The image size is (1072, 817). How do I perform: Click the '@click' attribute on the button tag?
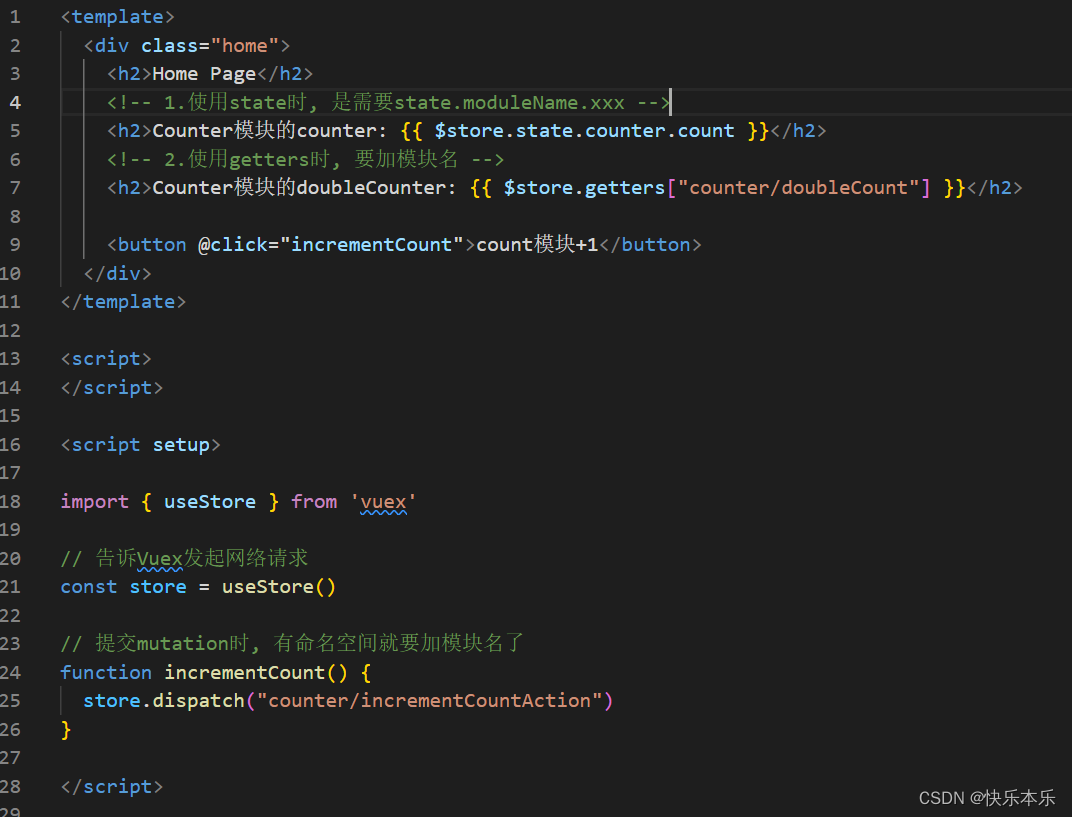click(232, 245)
